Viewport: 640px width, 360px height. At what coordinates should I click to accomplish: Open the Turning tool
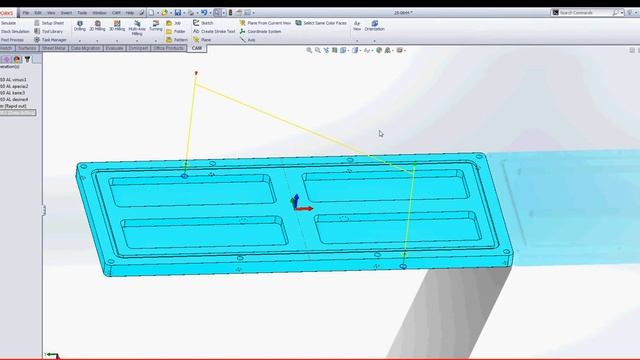pos(156,26)
